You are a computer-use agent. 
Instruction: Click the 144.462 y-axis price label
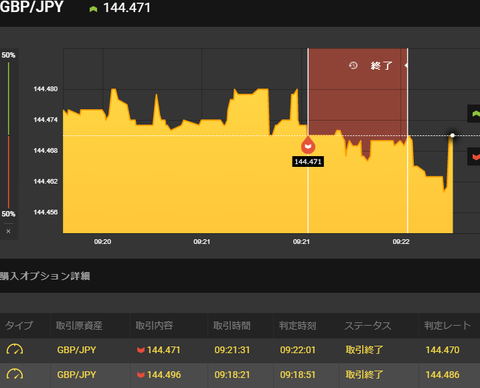click(x=46, y=181)
